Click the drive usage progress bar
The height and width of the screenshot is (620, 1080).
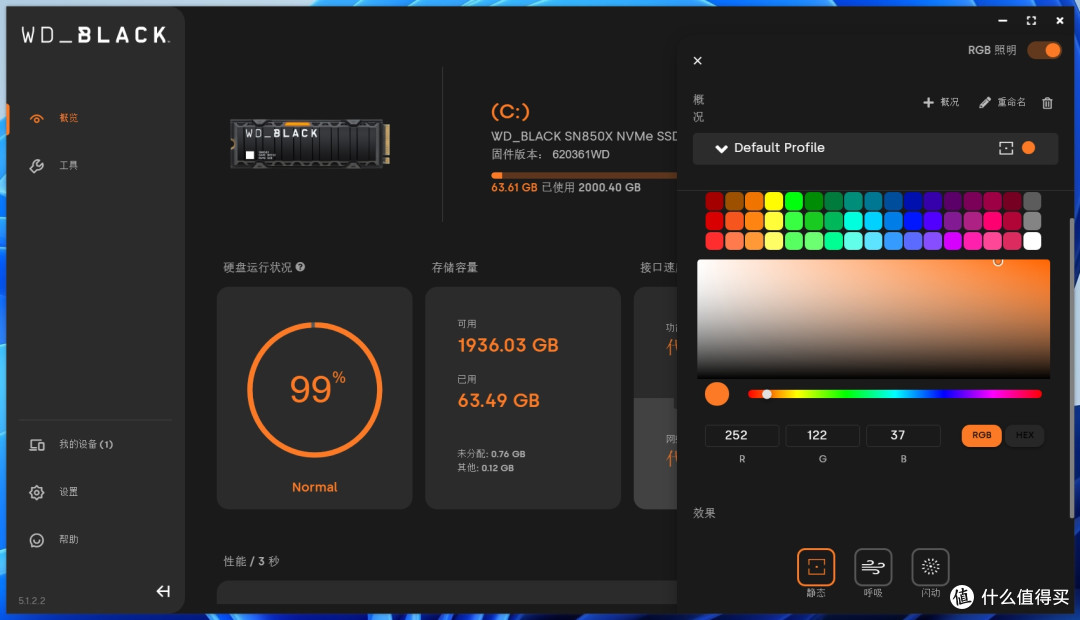click(x=584, y=175)
